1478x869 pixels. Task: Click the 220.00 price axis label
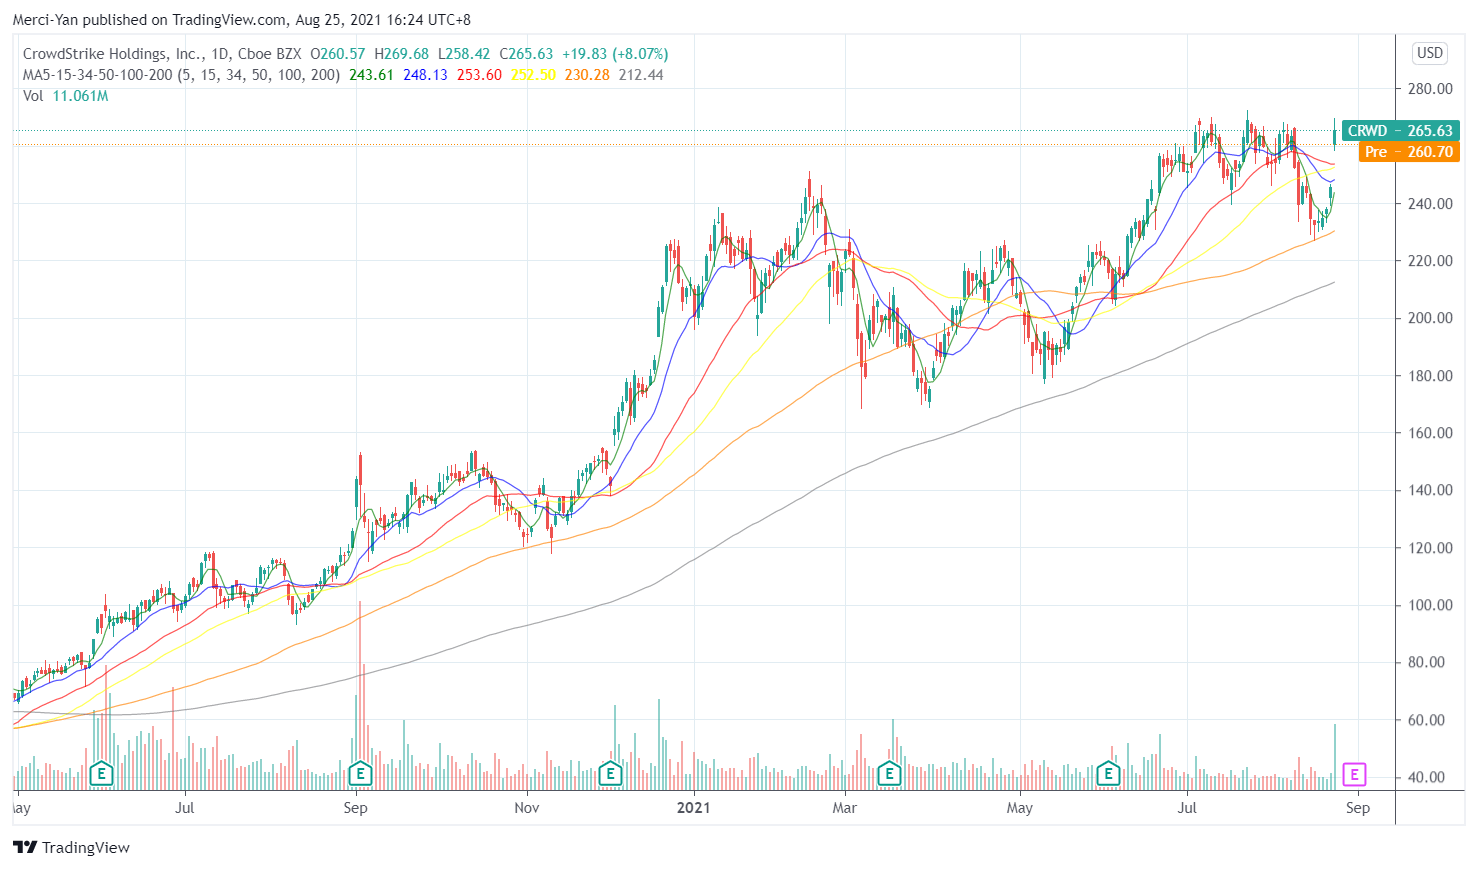(1430, 261)
